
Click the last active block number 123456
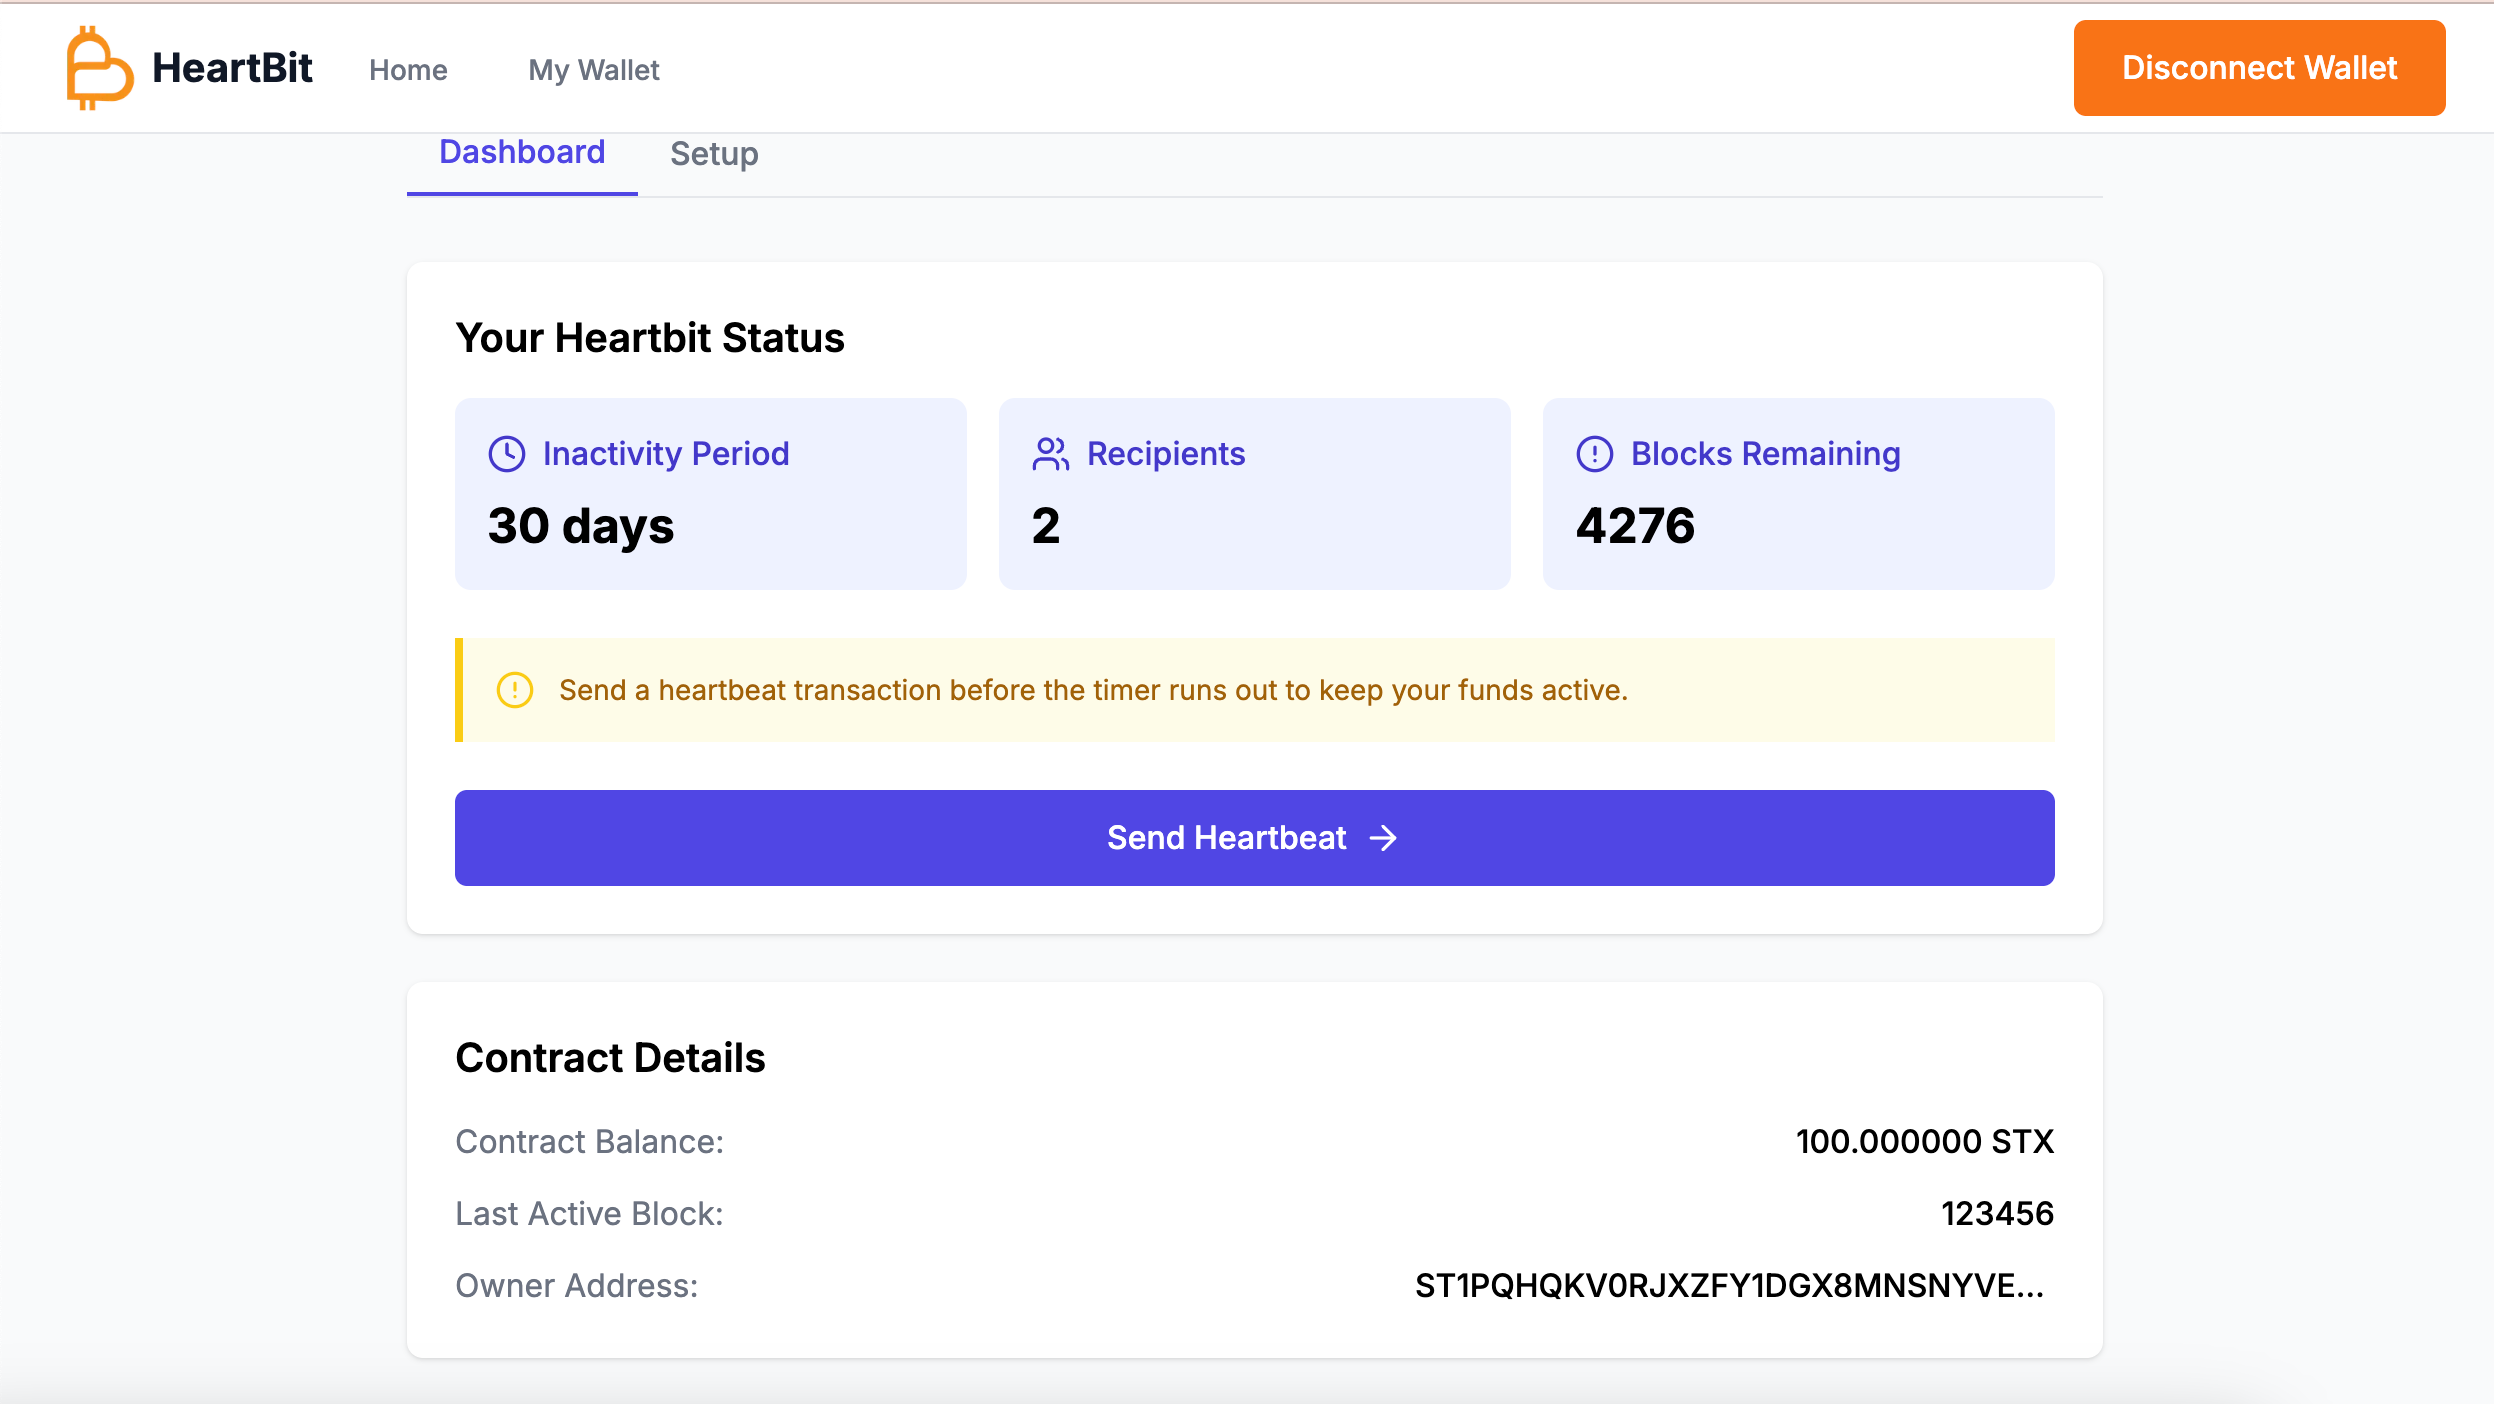coord(1996,1214)
